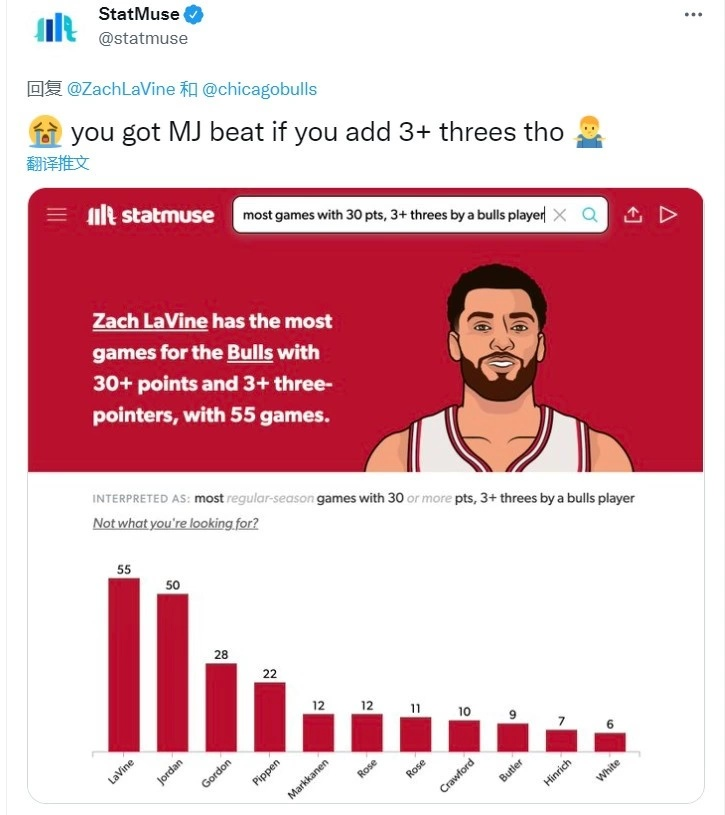This screenshot has height=815, width=725.
Task: Clear the search query with the X icon
Action: click(560, 215)
